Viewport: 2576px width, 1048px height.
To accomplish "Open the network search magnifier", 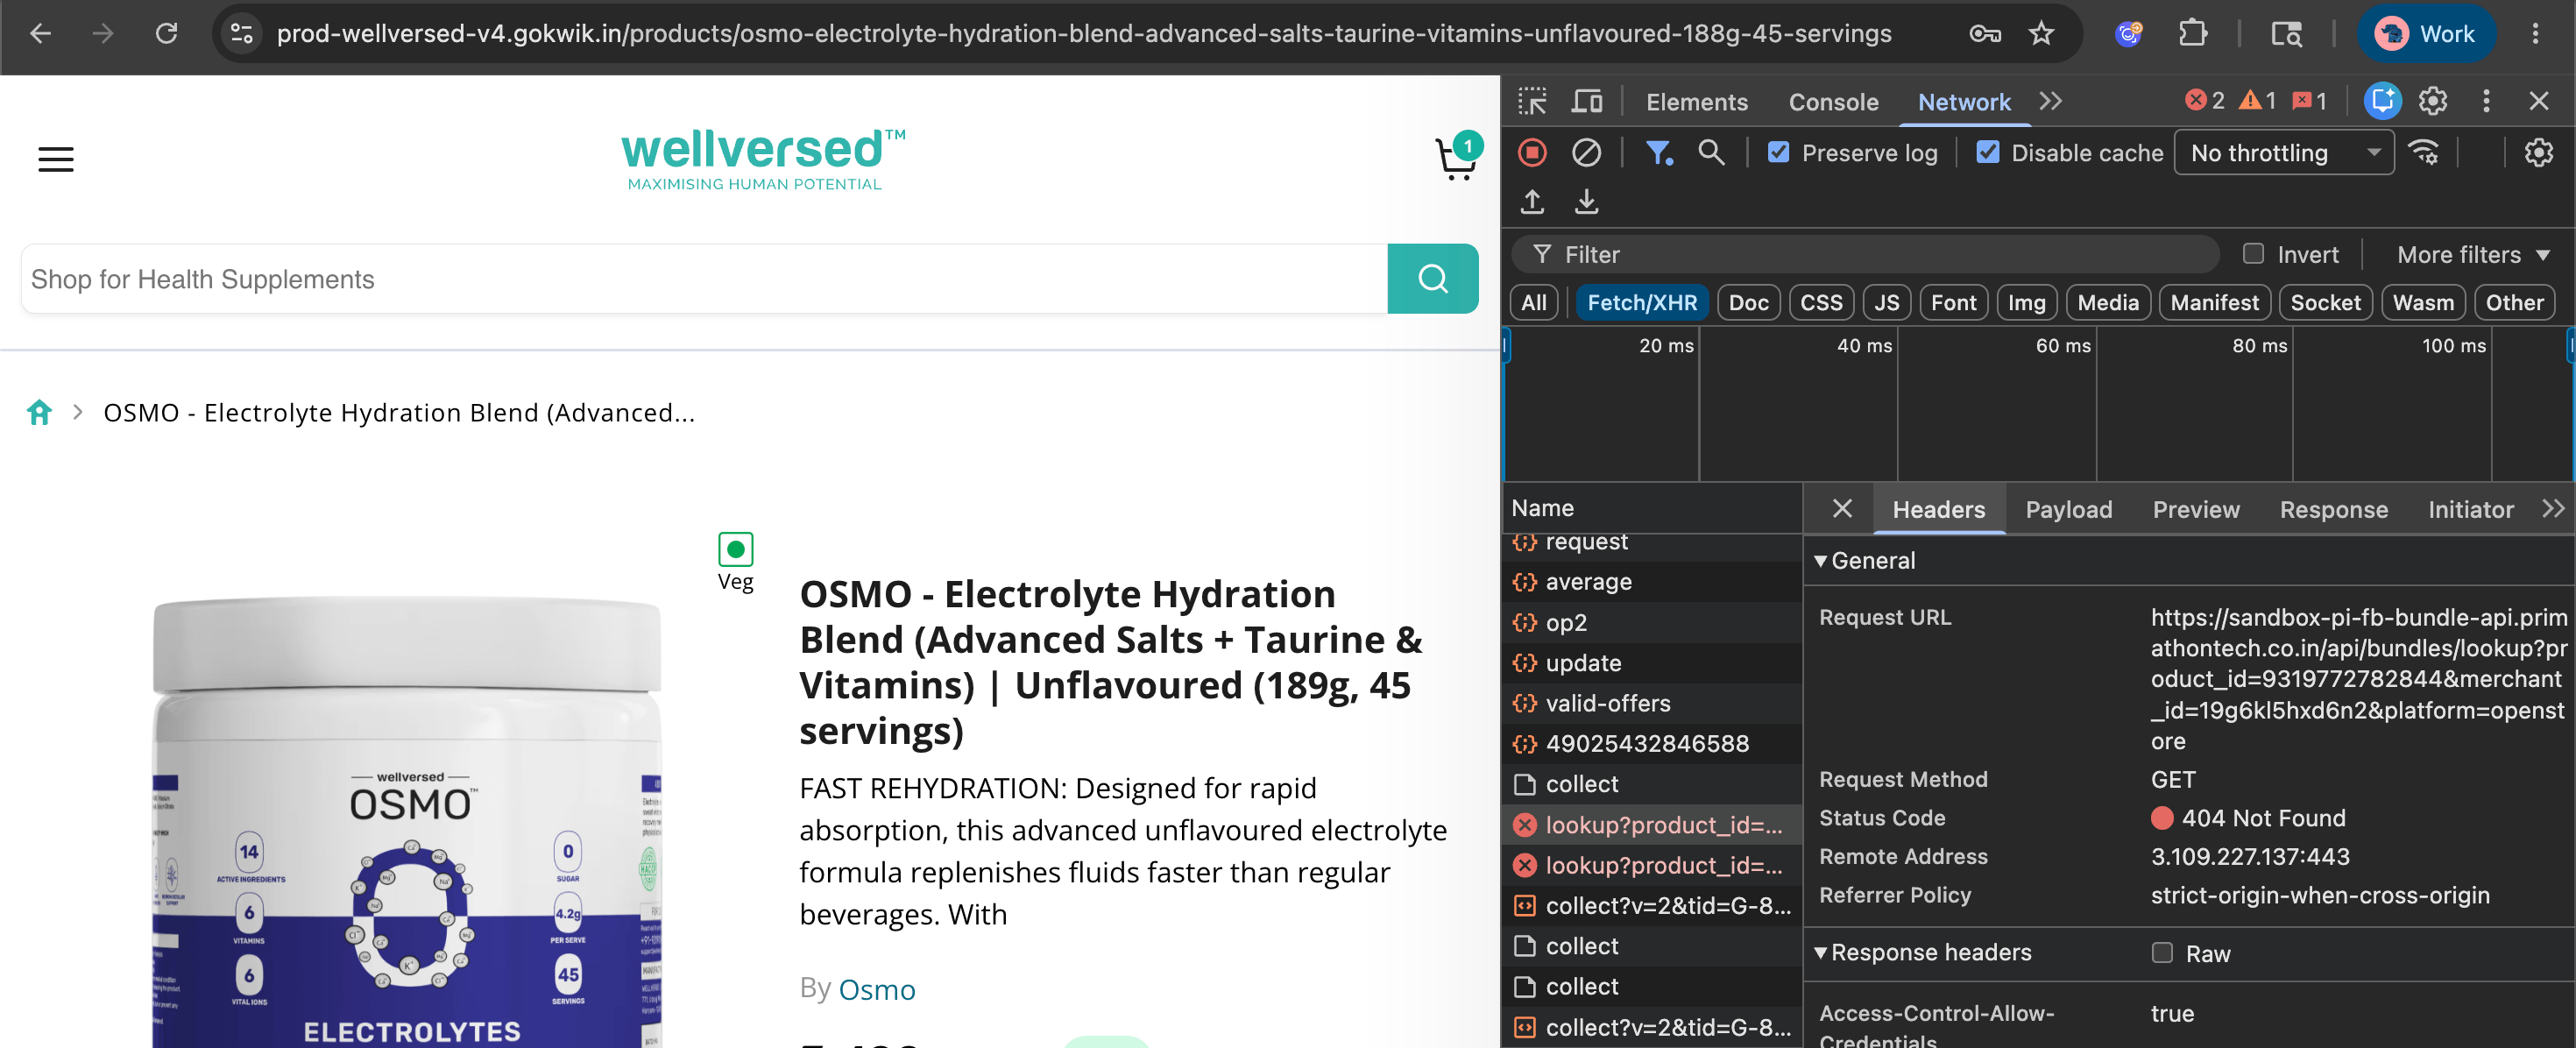I will click(1711, 153).
